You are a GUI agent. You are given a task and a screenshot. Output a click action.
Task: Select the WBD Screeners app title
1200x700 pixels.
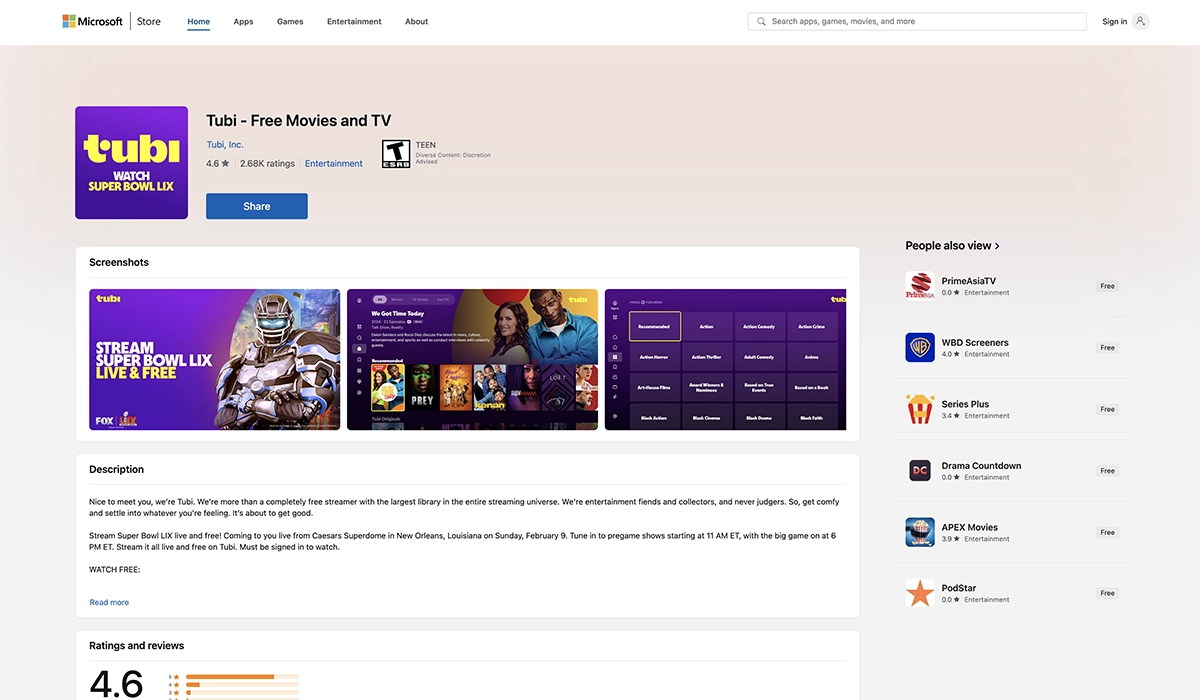point(975,343)
